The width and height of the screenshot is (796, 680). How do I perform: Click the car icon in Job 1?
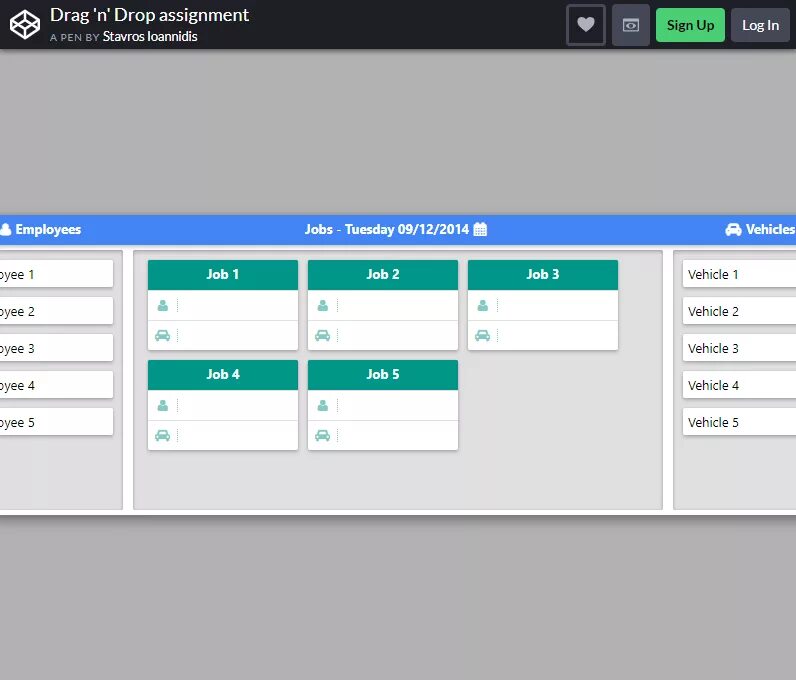tap(162, 335)
